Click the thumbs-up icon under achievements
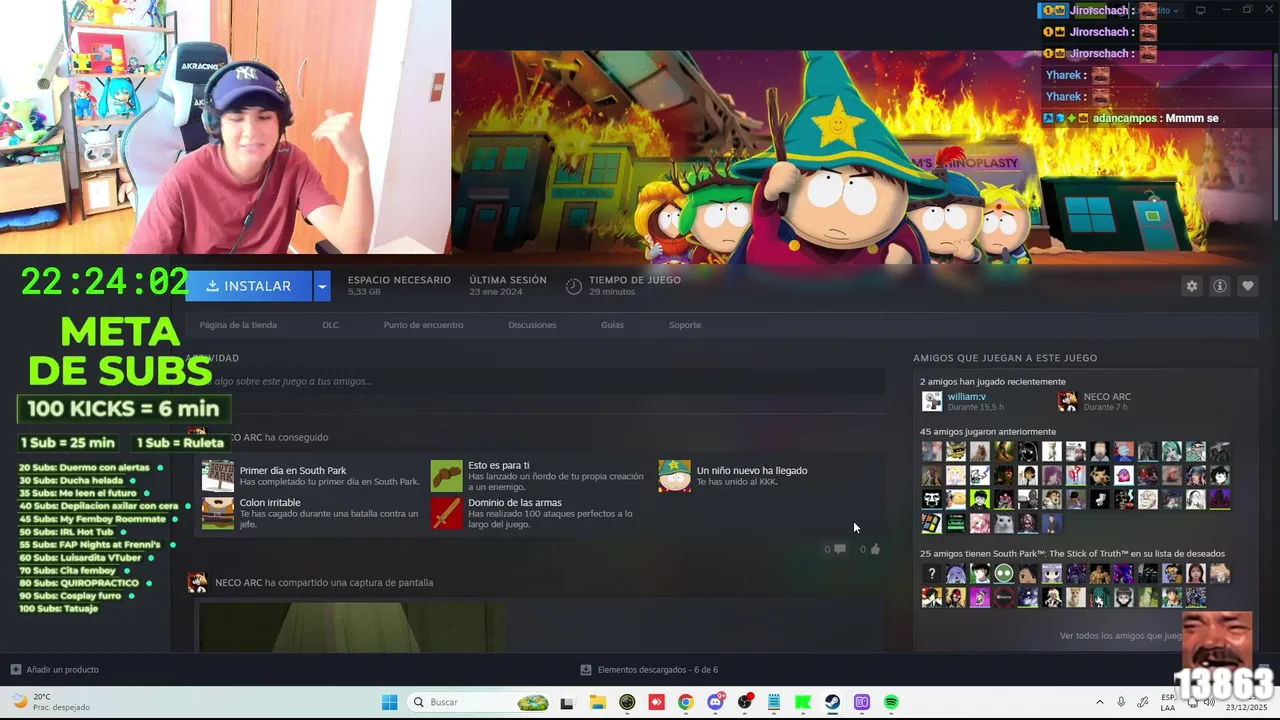 [875, 549]
